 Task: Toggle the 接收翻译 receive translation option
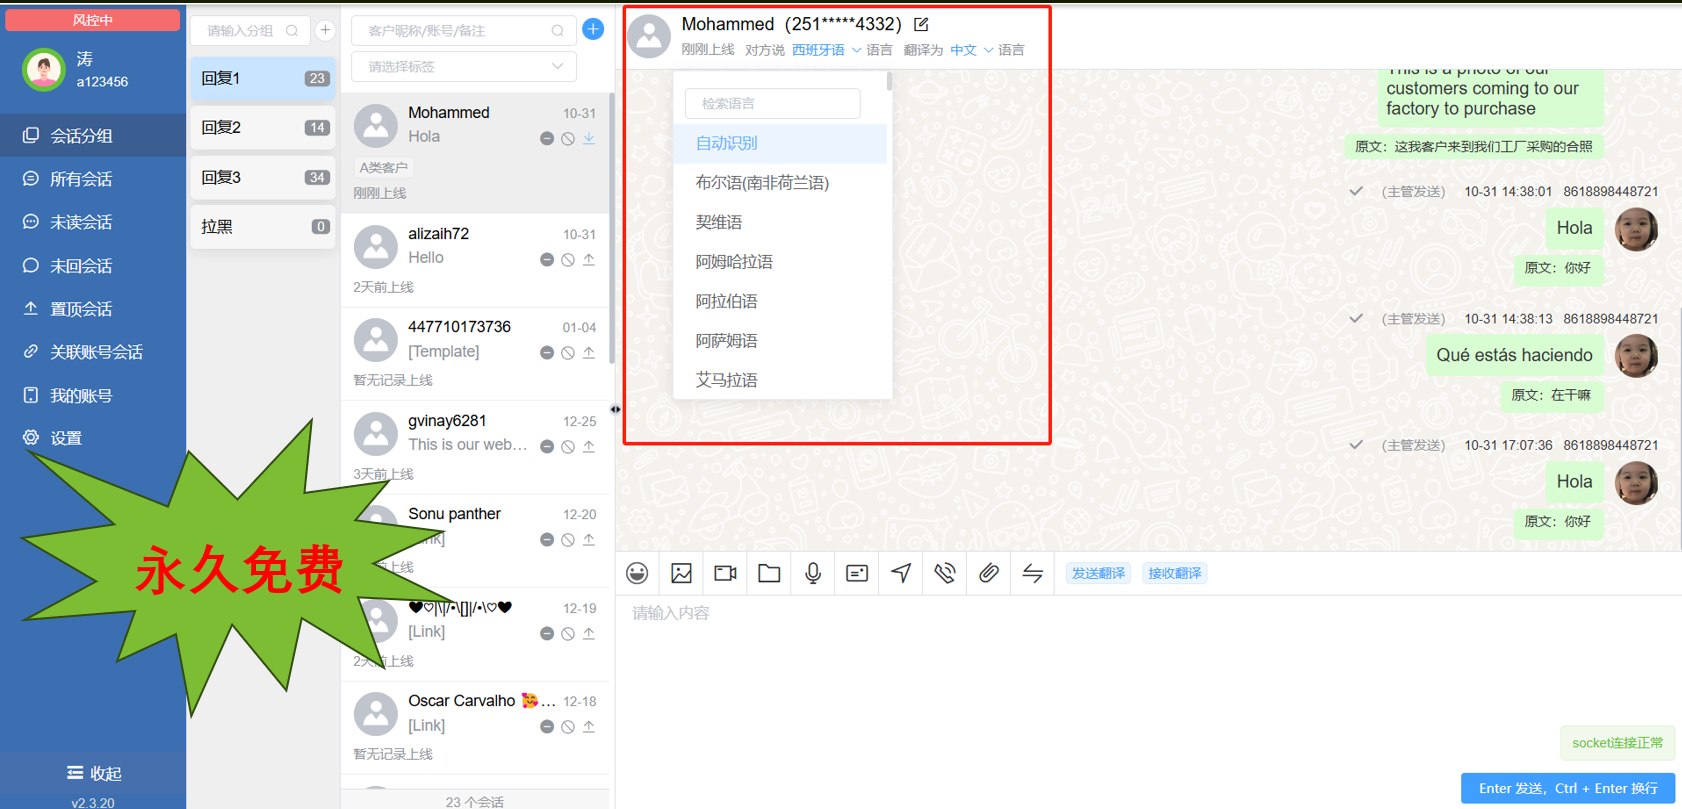coord(1175,573)
